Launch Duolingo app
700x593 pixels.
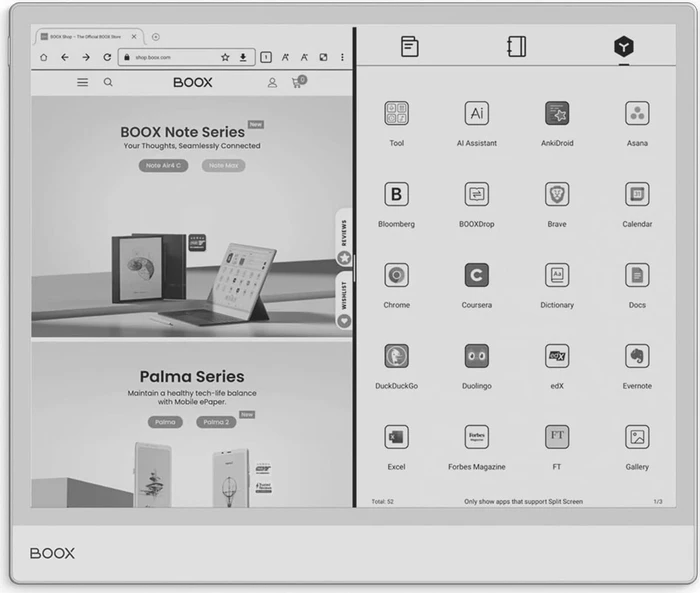[x=476, y=356]
